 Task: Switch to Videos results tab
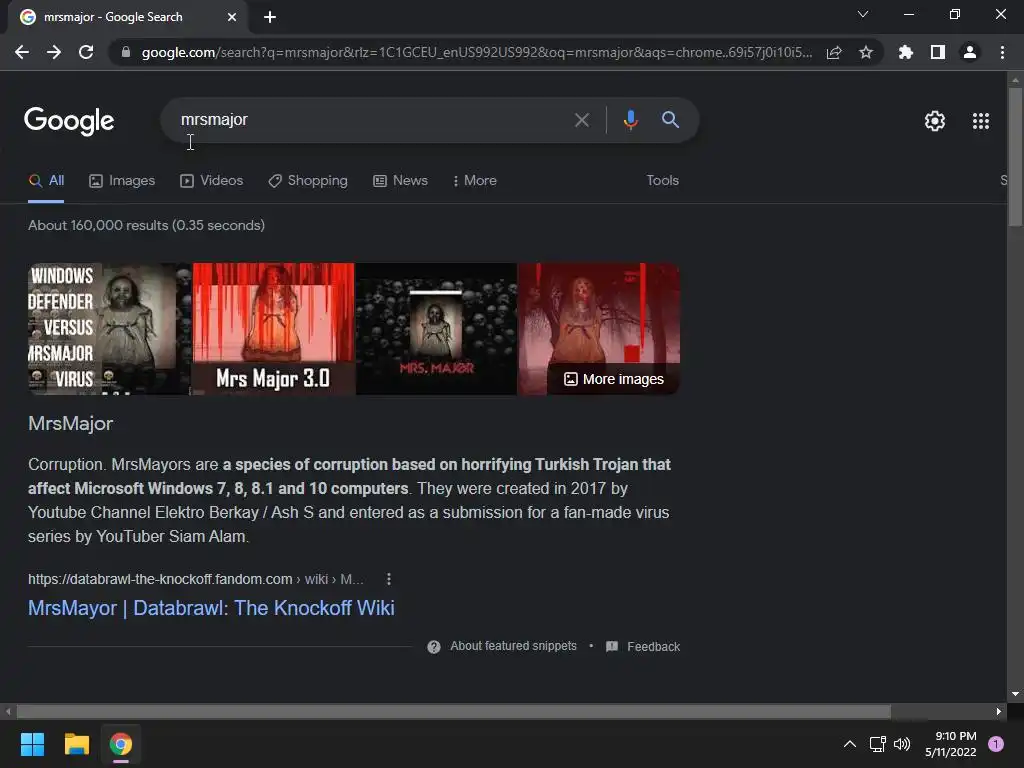(212, 181)
